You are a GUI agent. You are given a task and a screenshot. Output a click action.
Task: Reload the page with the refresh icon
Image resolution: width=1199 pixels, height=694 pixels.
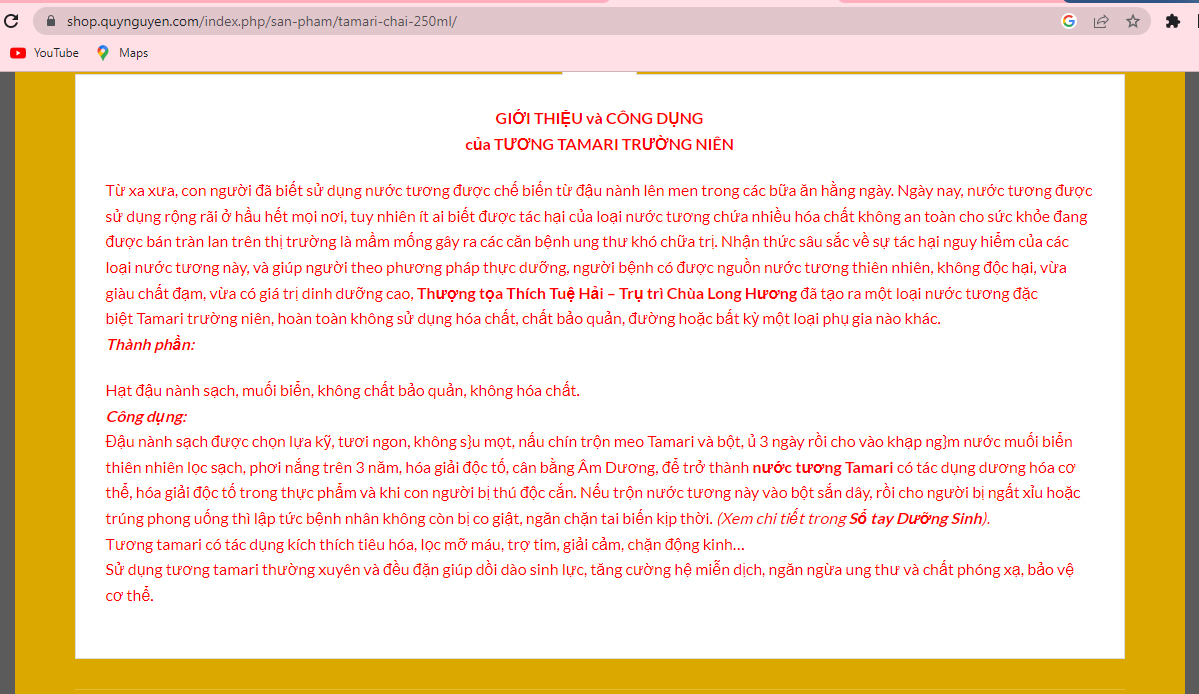11,21
